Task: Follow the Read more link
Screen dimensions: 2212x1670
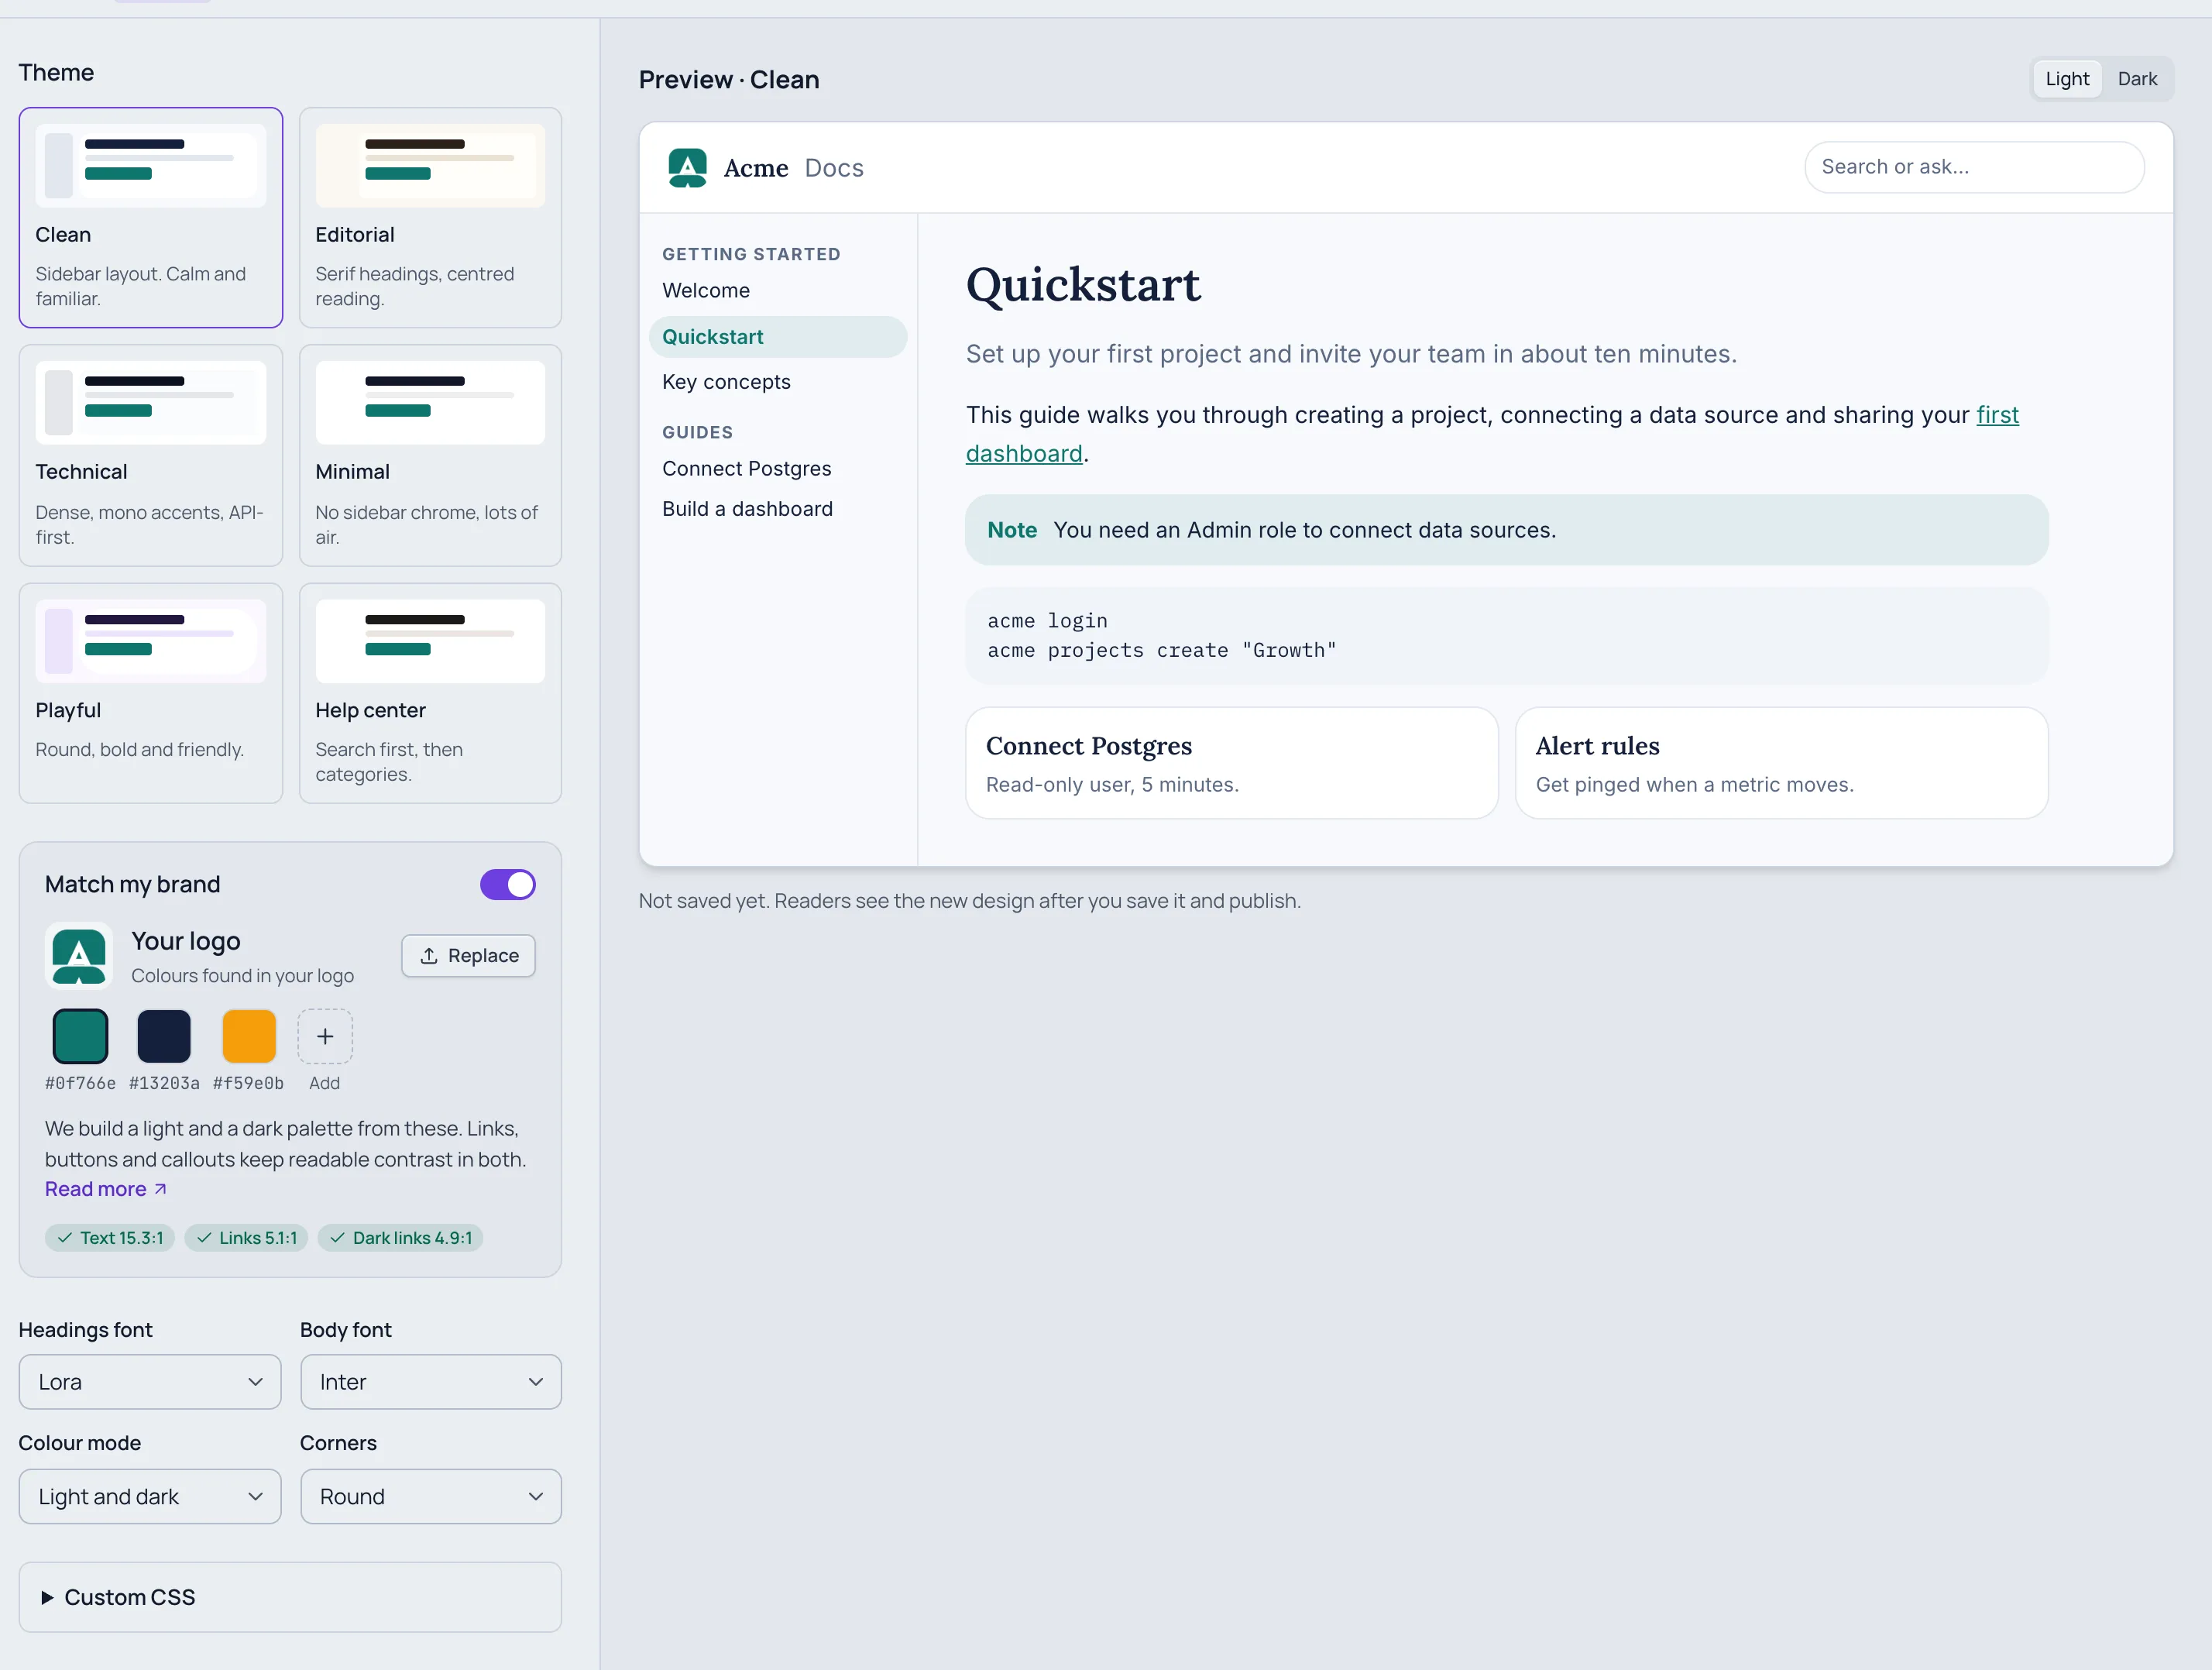Action: coord(106,1189)
